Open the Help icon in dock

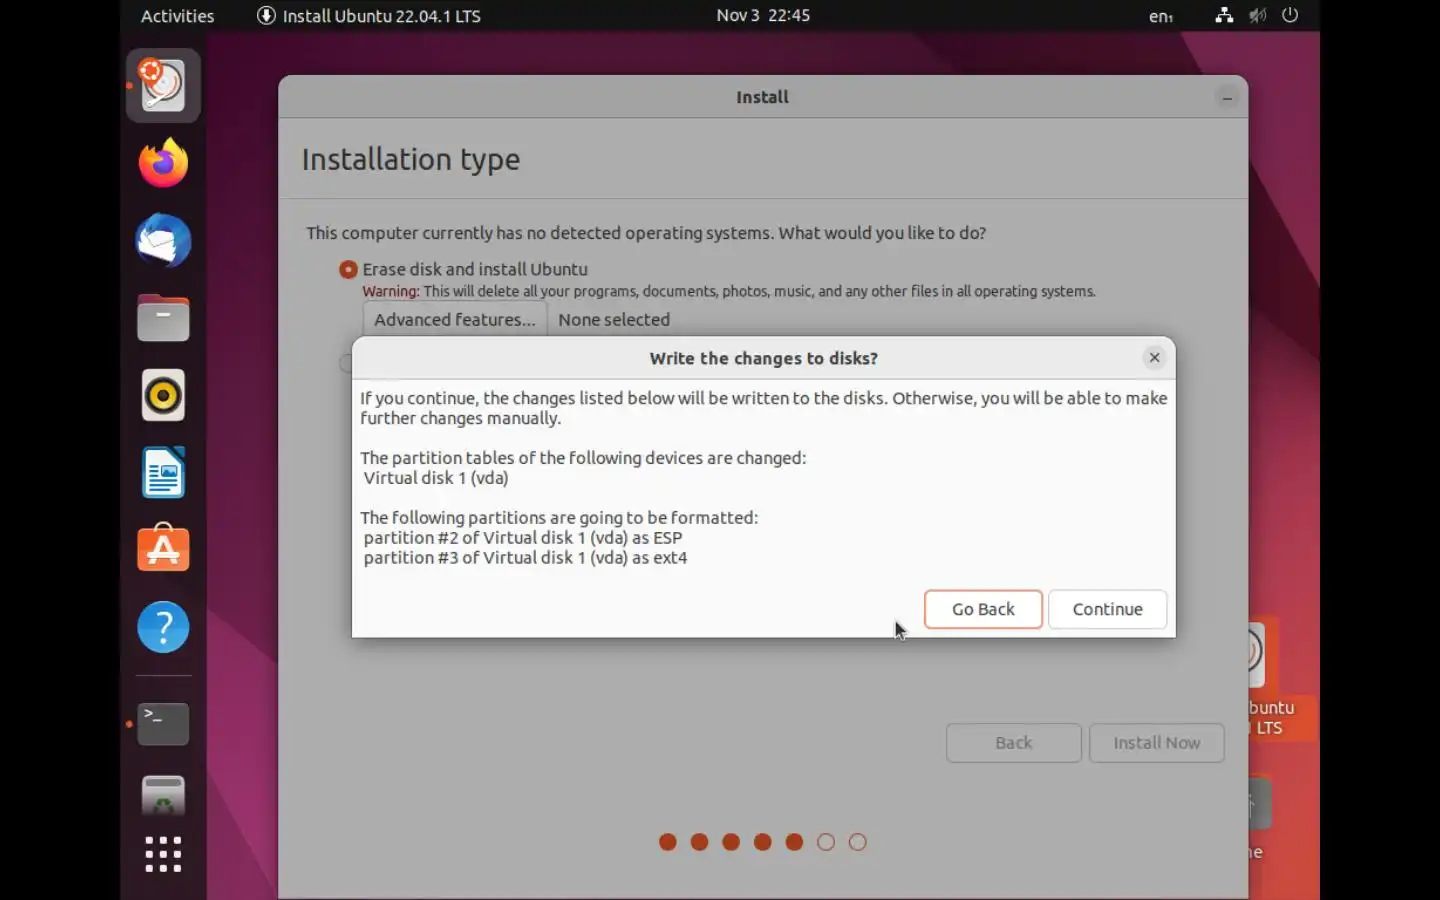(163, 627)
